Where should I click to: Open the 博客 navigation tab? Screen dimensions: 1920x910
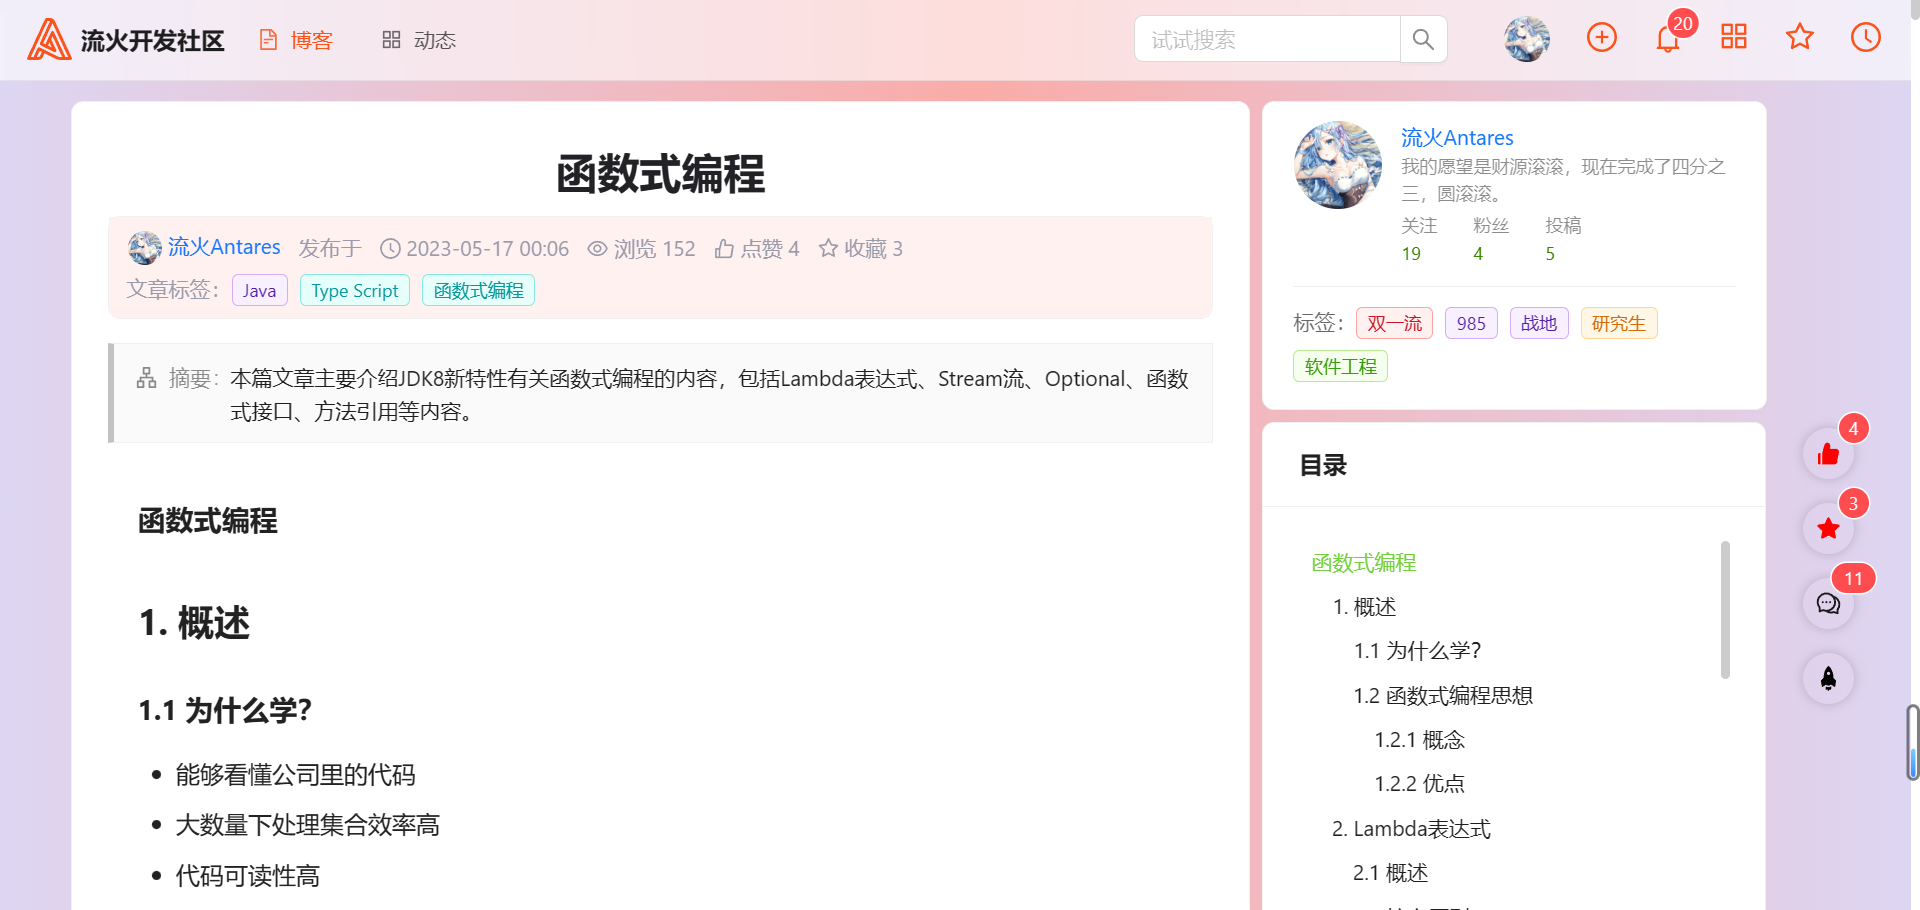(296, 40)
